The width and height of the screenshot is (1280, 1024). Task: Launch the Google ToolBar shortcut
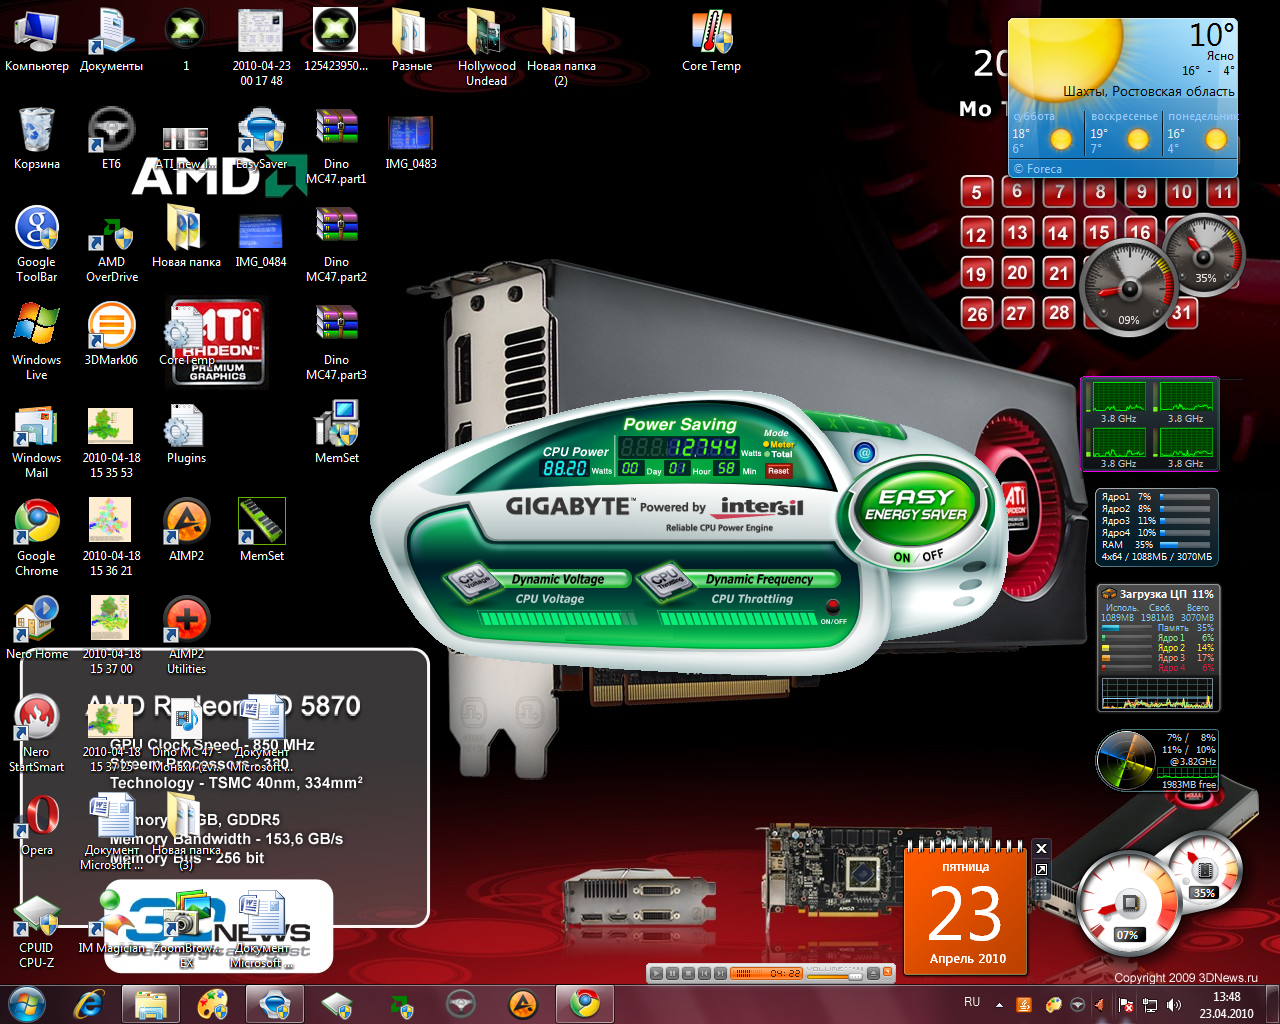(37, 243)
